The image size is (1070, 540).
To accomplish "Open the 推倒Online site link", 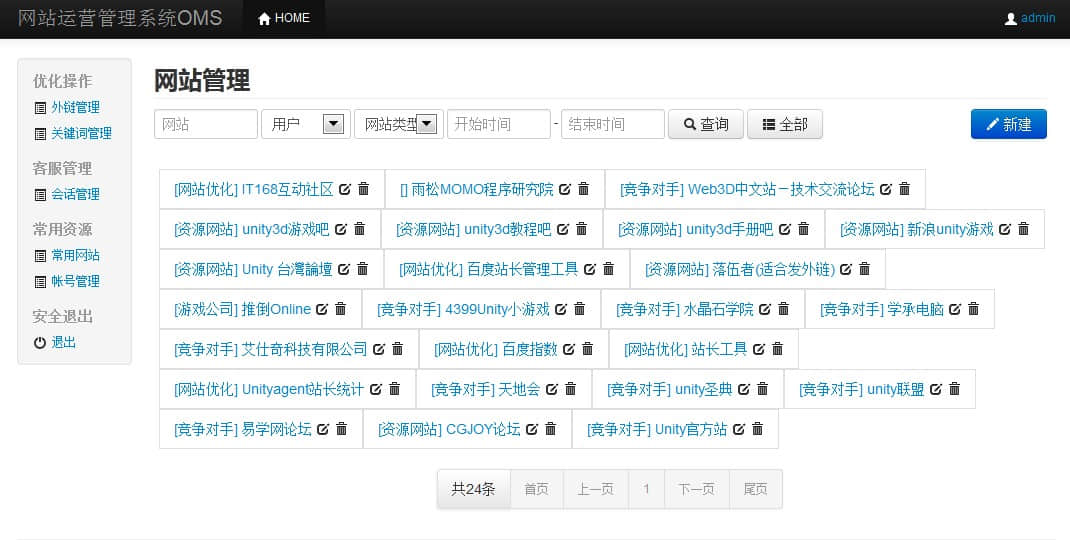I will click(x=242, y=309).
